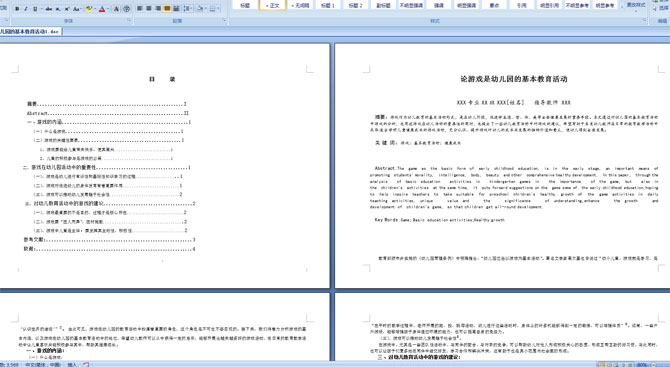Click the character shading icon
This screenshot has width=670, height=367.
point(116,9)
